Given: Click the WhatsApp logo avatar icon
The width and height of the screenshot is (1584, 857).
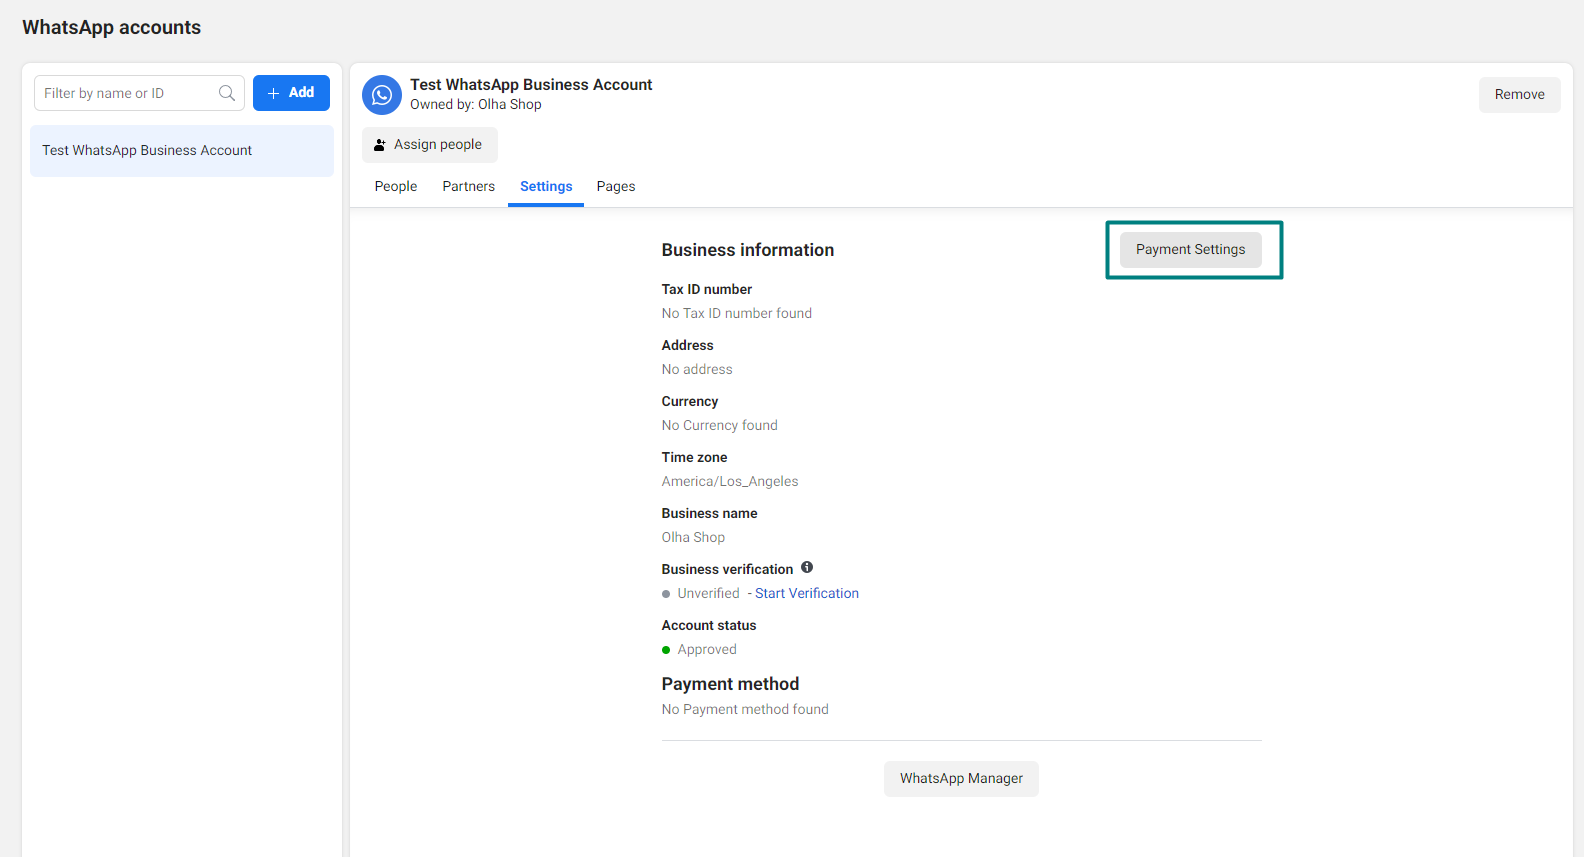Looking at the screenshot, I should [x=382, y=95].
